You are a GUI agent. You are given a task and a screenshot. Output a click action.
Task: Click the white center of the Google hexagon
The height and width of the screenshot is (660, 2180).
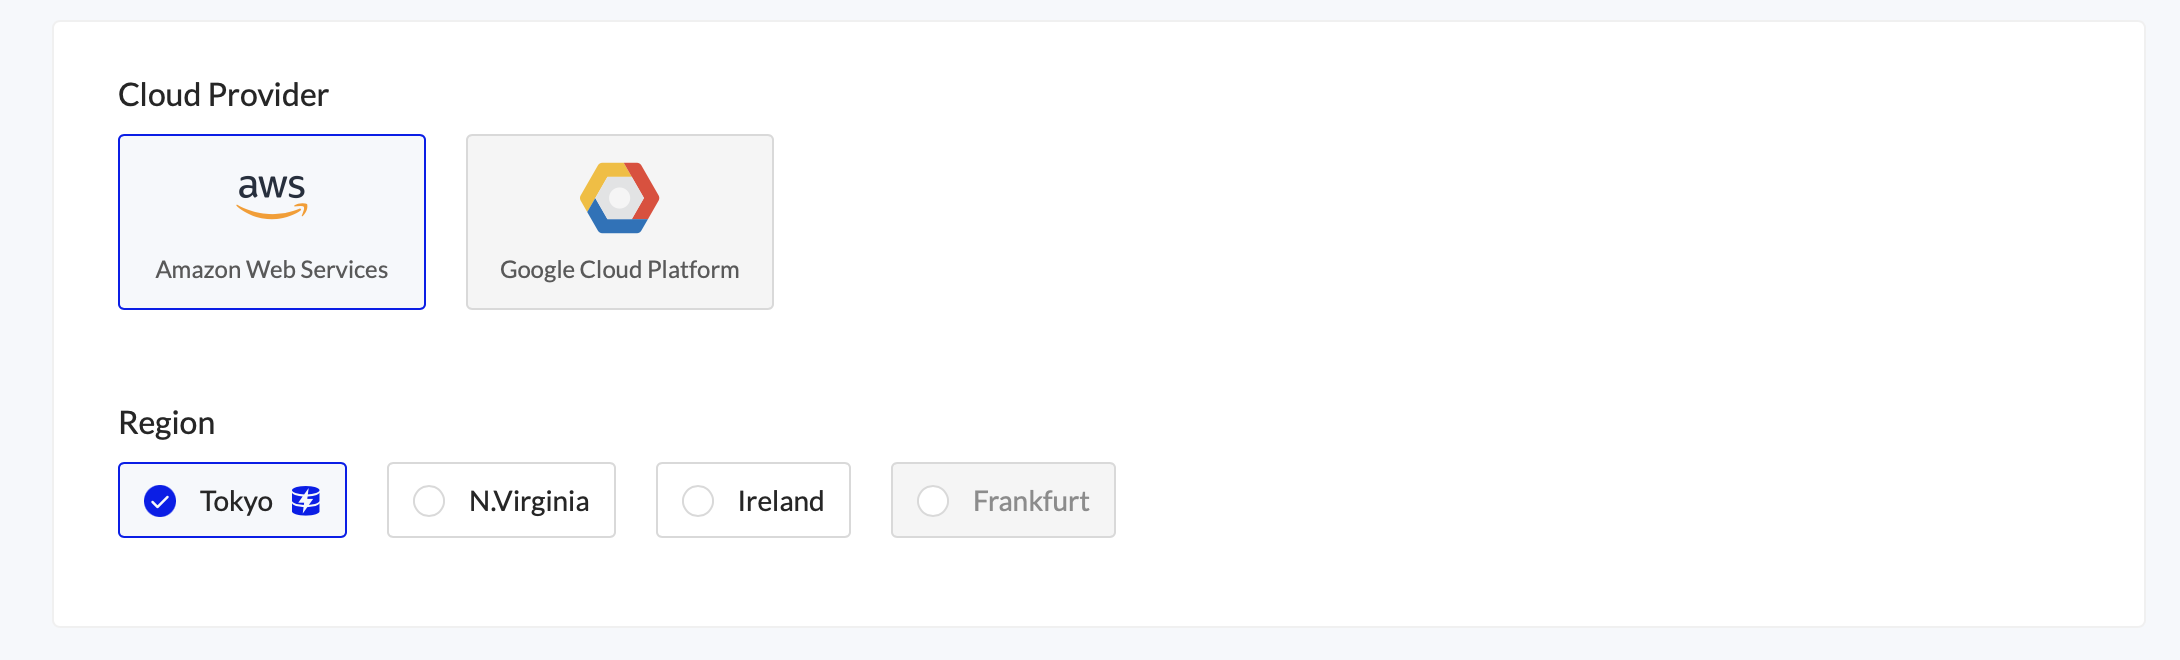click(x=620, y=198)
